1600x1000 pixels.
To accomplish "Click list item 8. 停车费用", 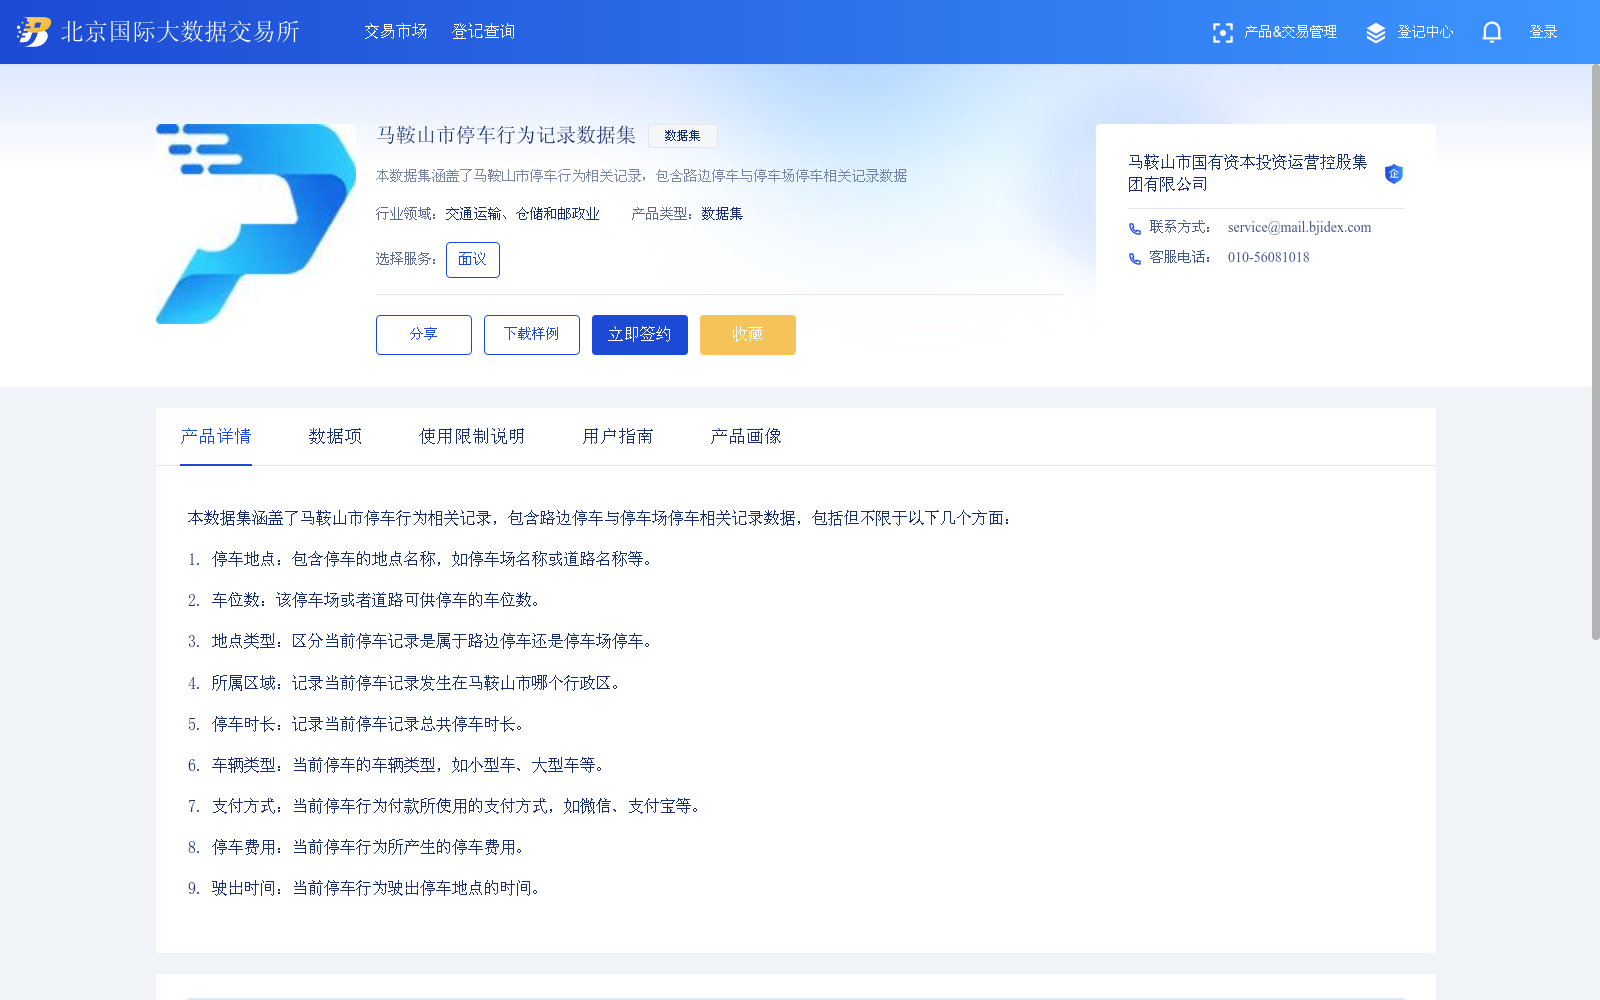I will point(357,847).
